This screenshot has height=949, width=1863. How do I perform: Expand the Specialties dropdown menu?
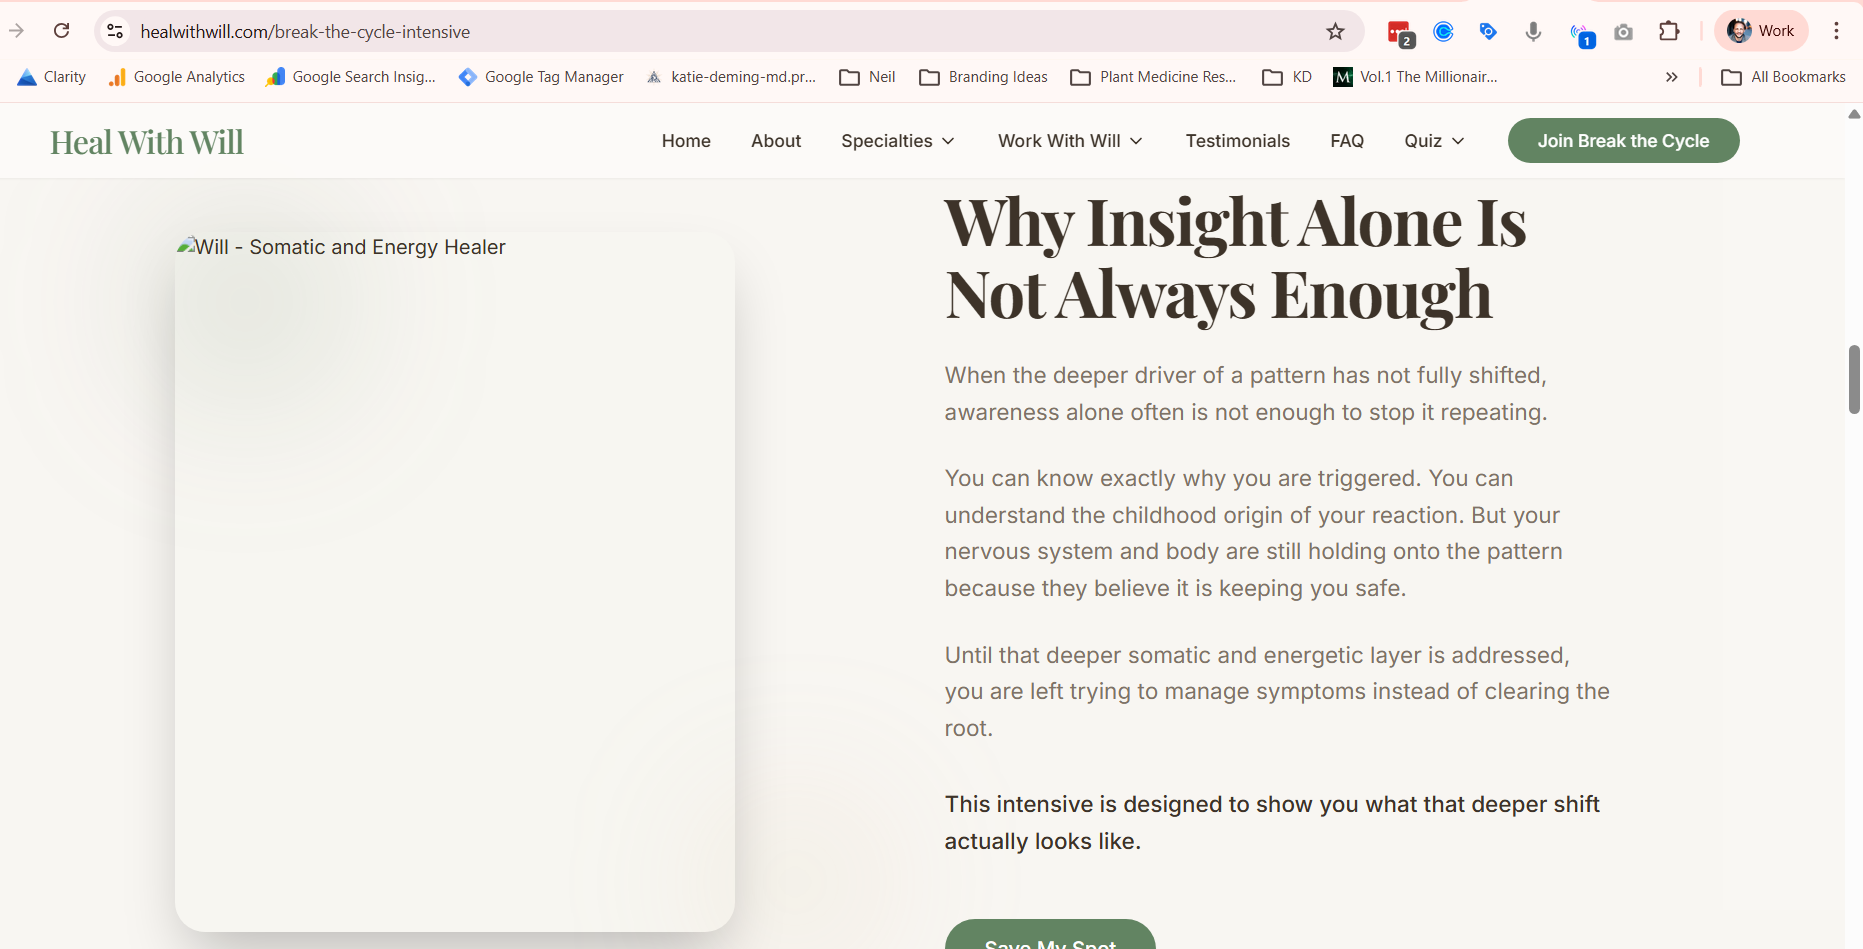tap(897, 141)
